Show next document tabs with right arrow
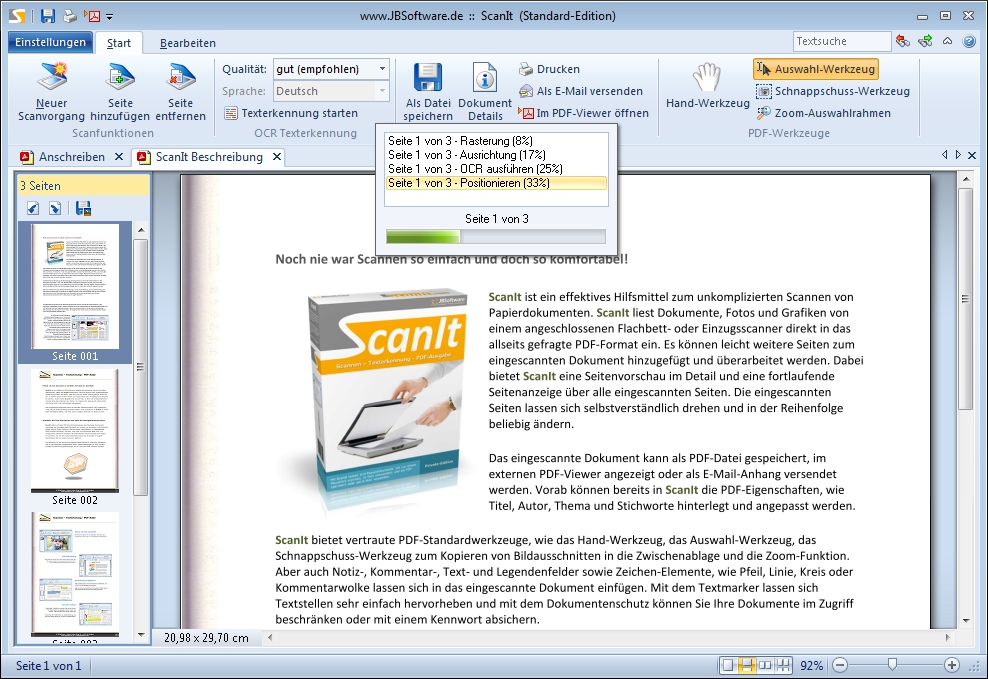This screenshot has width=988, height=679. pos(958,155)
